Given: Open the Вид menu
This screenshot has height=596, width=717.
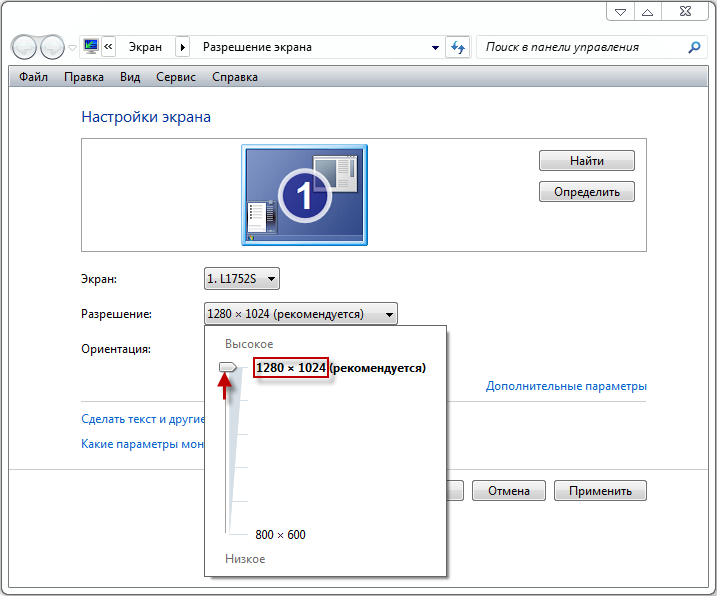Looking at the screenshot, I should (130, 77).
